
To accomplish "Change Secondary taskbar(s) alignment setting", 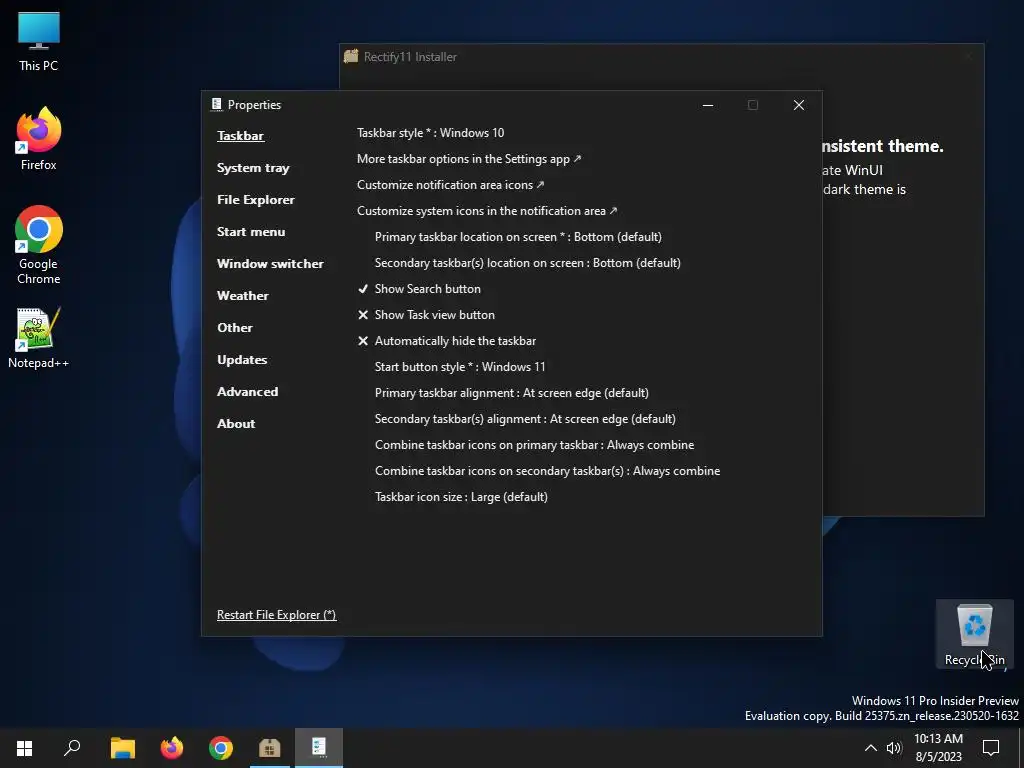I will (x=525, y=419).
